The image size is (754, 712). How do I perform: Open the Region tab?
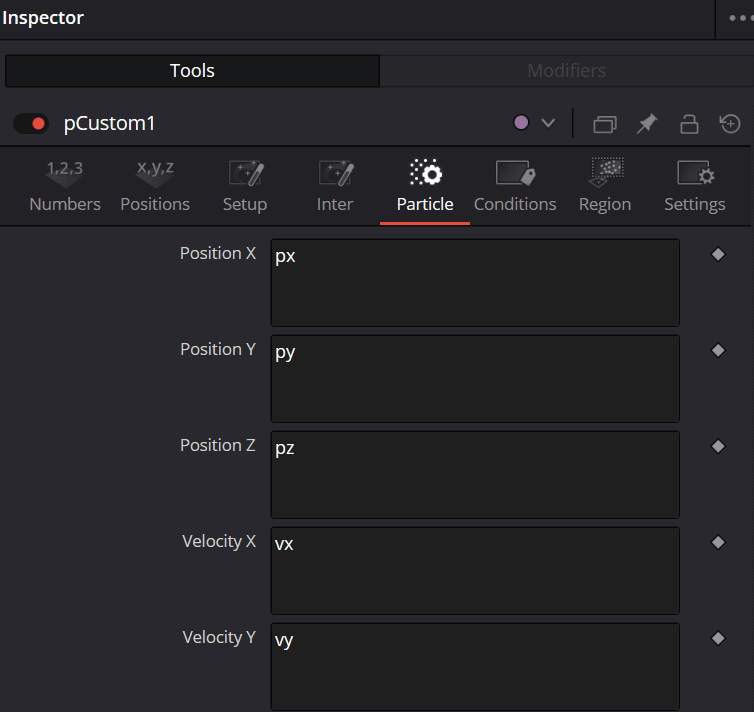coord(605,186)
